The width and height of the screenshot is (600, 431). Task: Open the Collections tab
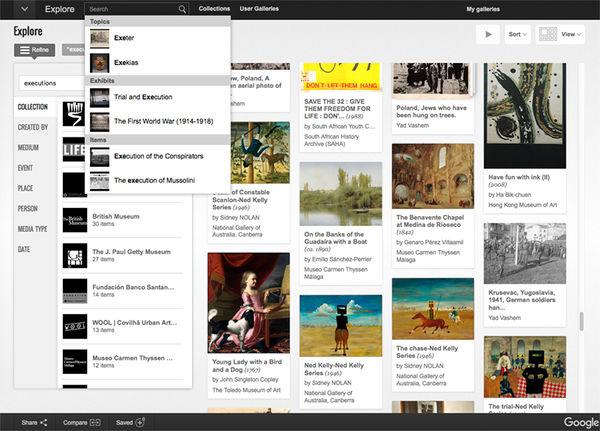point(214,9)
